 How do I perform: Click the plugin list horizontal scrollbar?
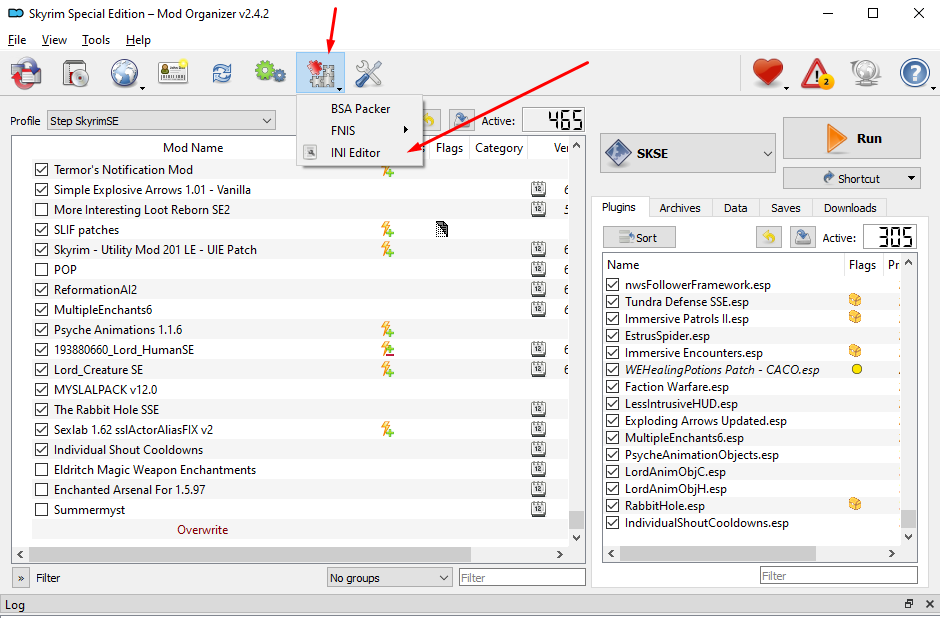[x=717, y=553]
